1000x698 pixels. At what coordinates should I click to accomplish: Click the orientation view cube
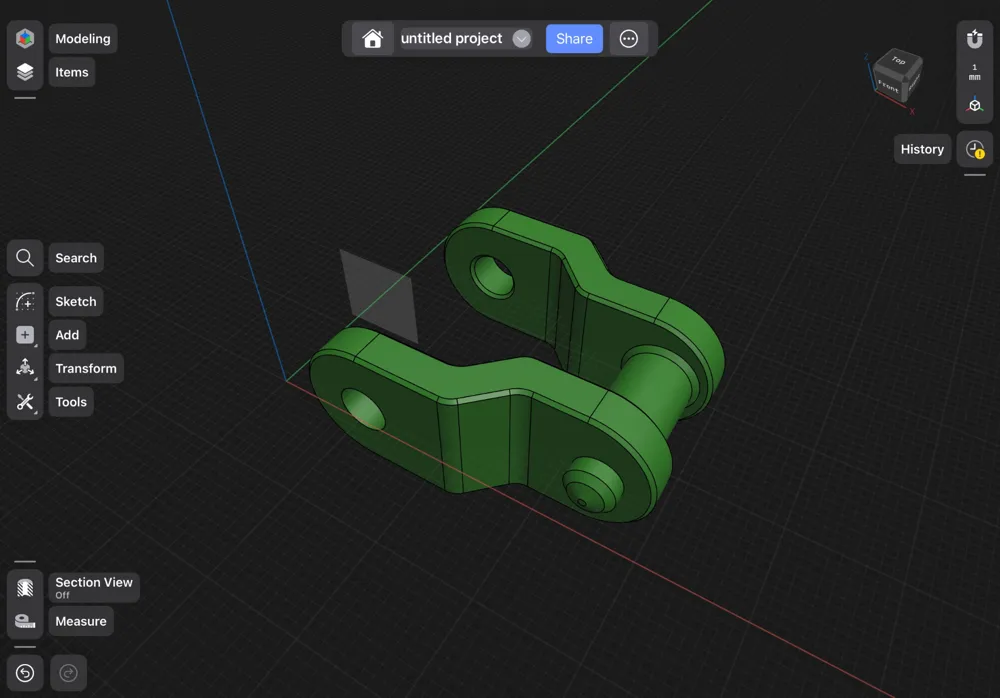tap(896, 76)
